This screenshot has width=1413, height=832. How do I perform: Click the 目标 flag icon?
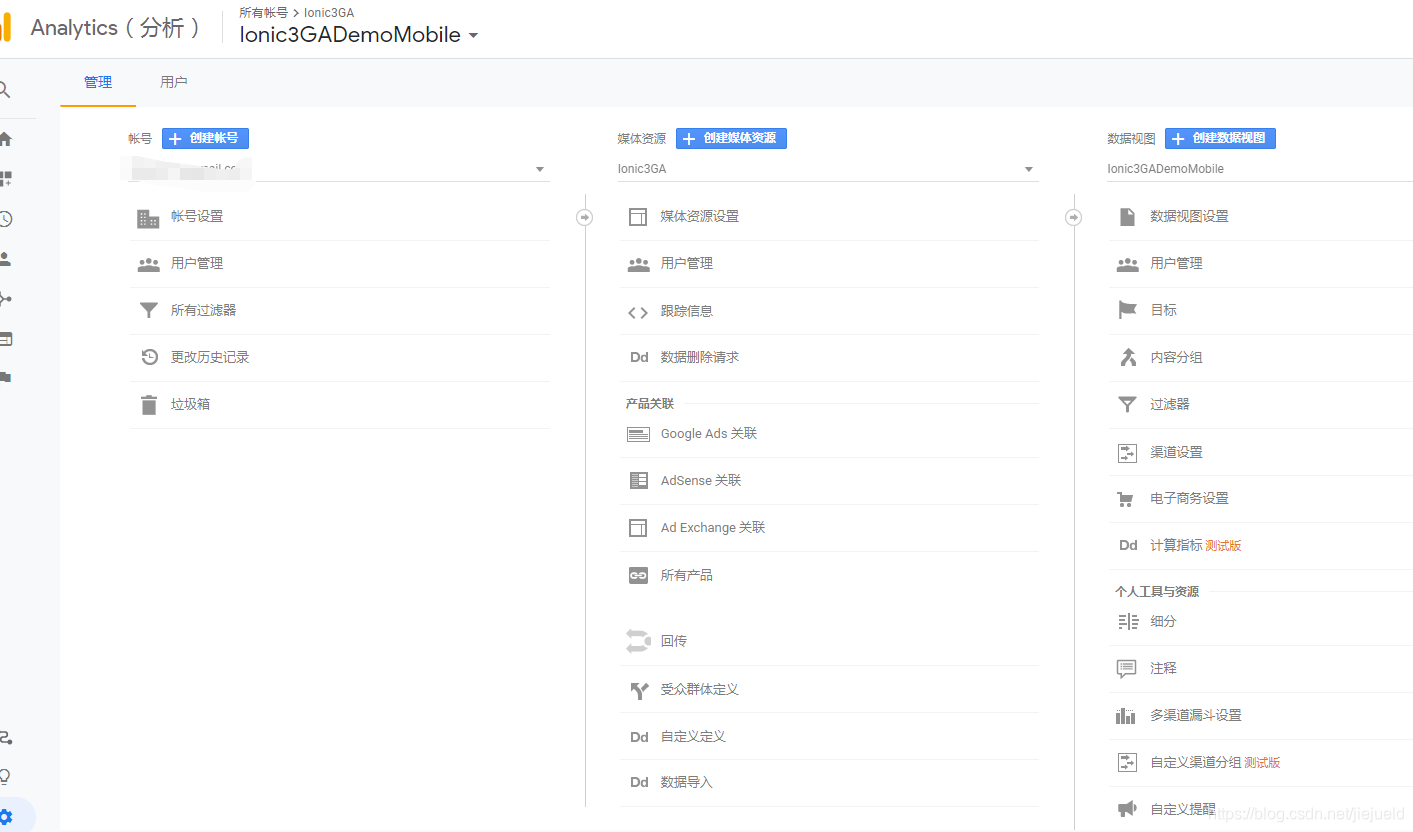click(x=1128, y=311)
